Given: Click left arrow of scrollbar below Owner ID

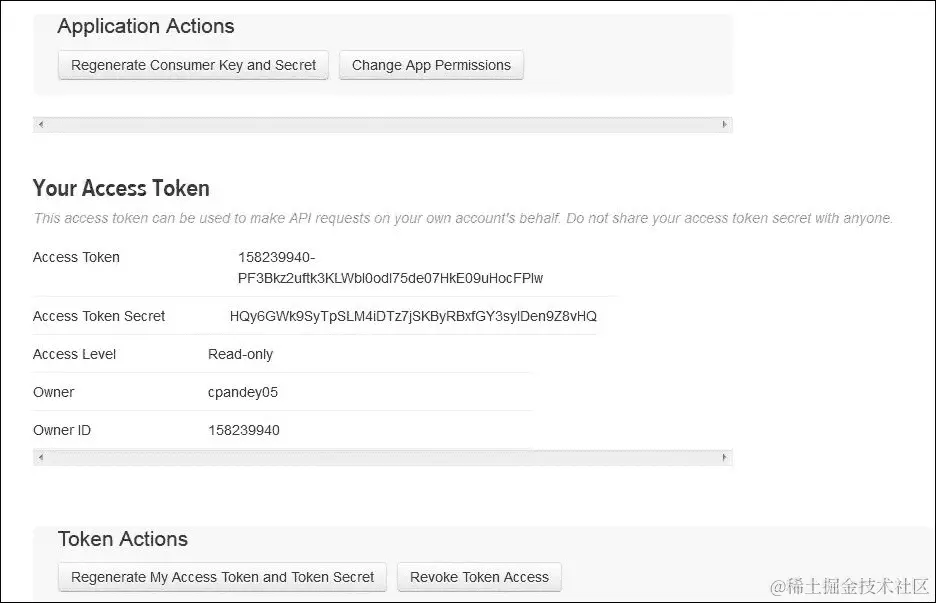Looking at the screenshot, I should pos(40,458).
